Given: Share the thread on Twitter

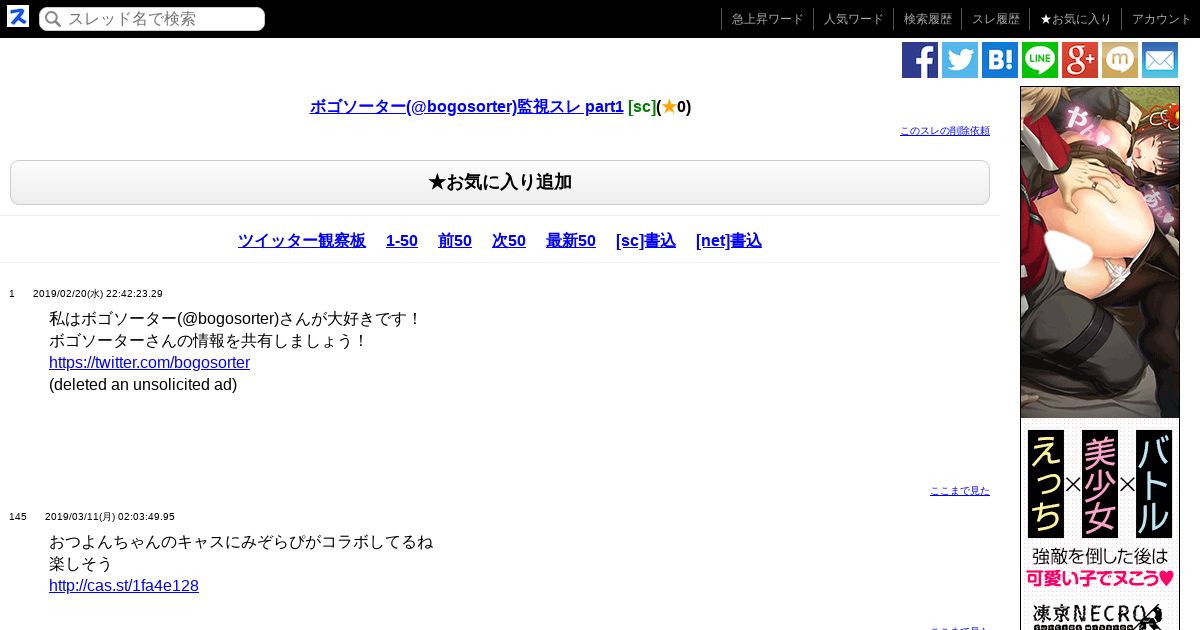Looking at the screenshot, I should (x=960, y=60).
